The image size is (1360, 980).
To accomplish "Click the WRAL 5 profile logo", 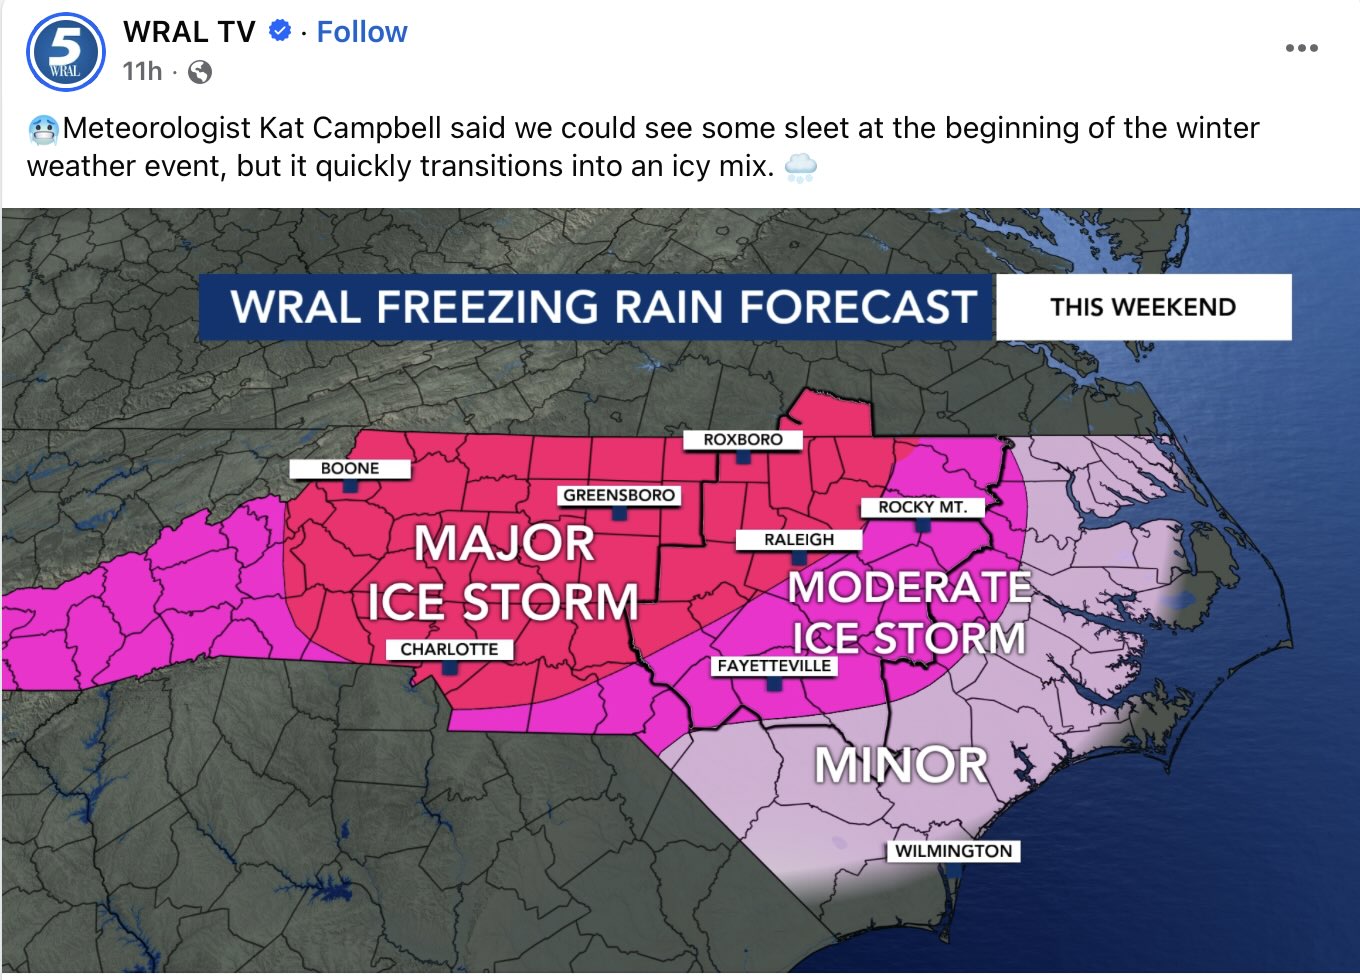I will (66, 53).
